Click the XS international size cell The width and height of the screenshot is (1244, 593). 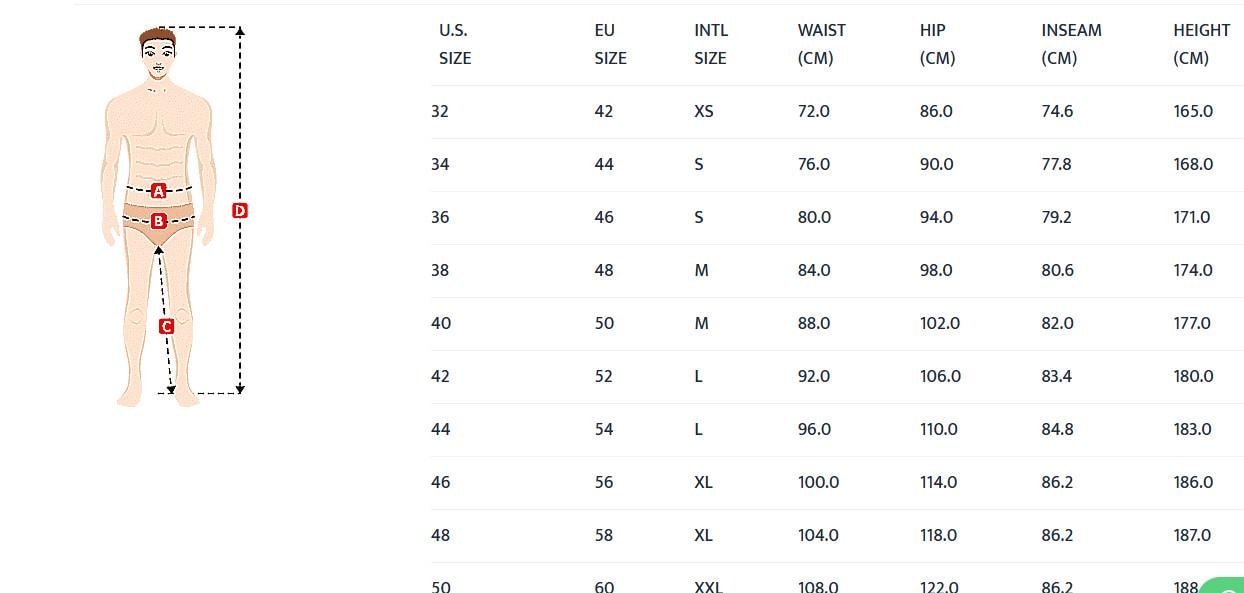point(704,111)
